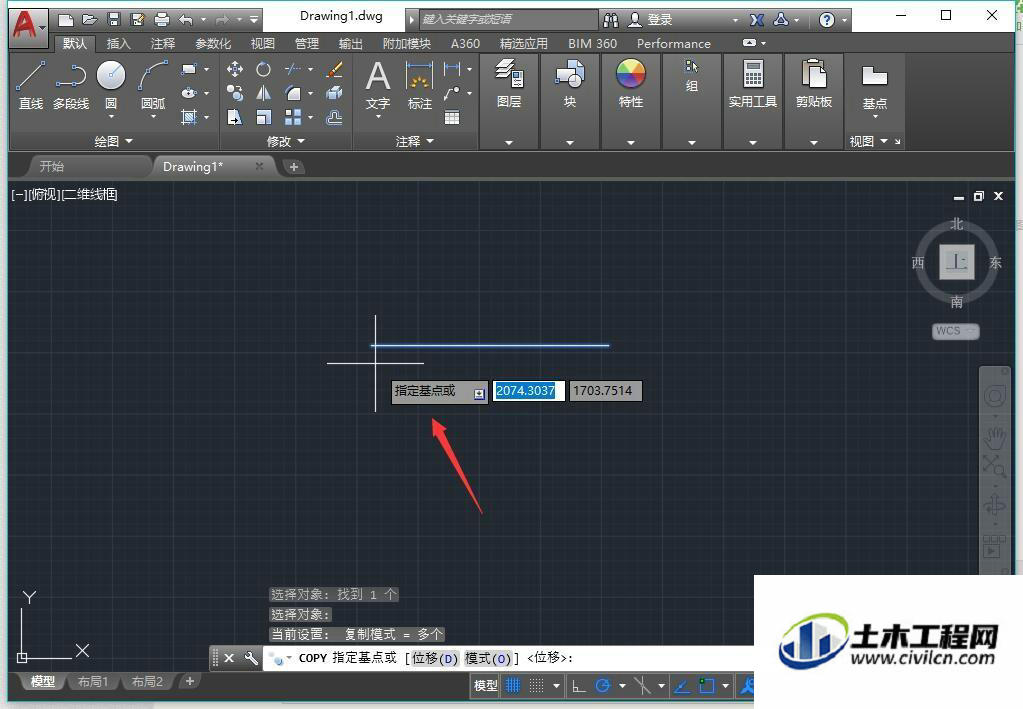
Task: Add a new drawing tab with plus
Action: coord(294,167)
